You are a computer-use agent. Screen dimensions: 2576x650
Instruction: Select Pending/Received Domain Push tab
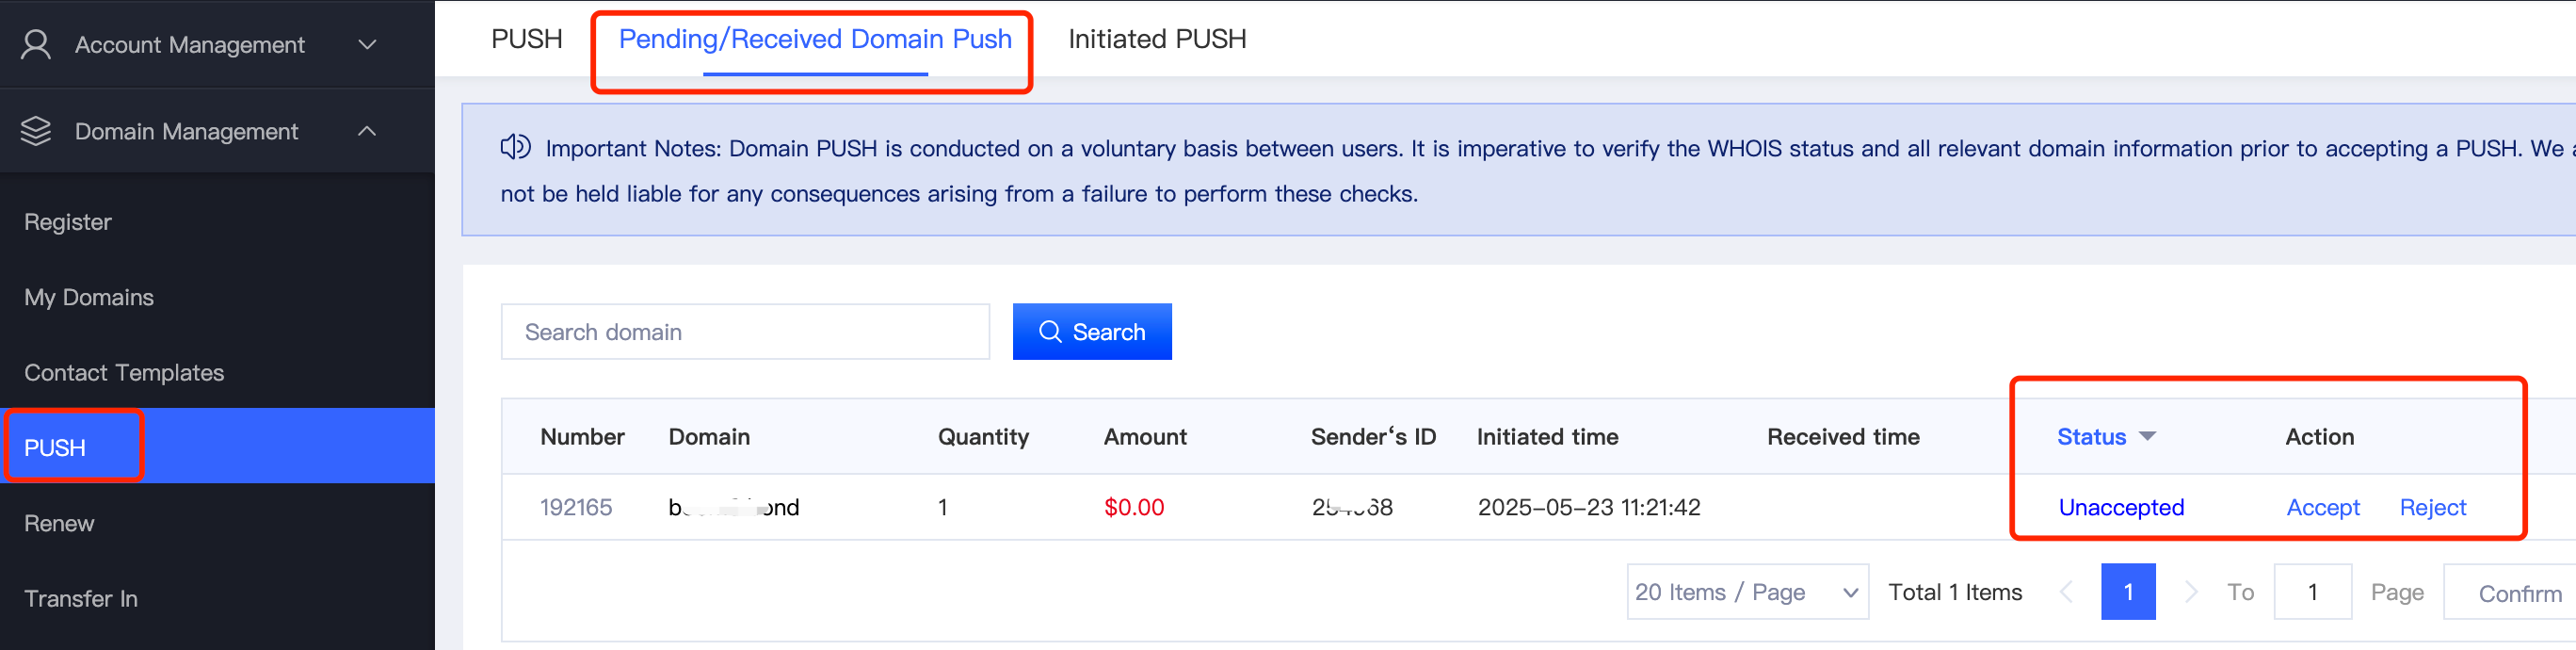pos(815,39)
